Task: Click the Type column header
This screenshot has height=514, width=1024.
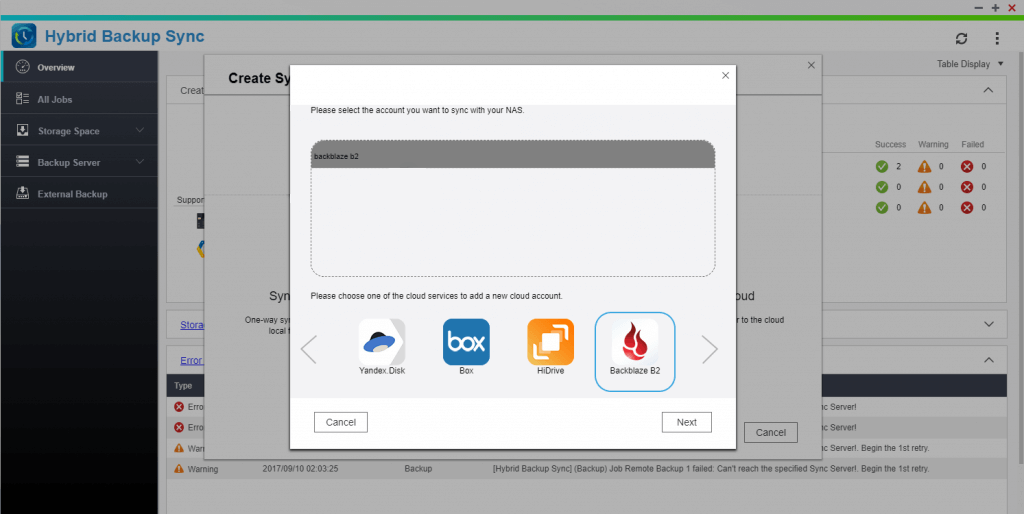Action: click(183, 385)
